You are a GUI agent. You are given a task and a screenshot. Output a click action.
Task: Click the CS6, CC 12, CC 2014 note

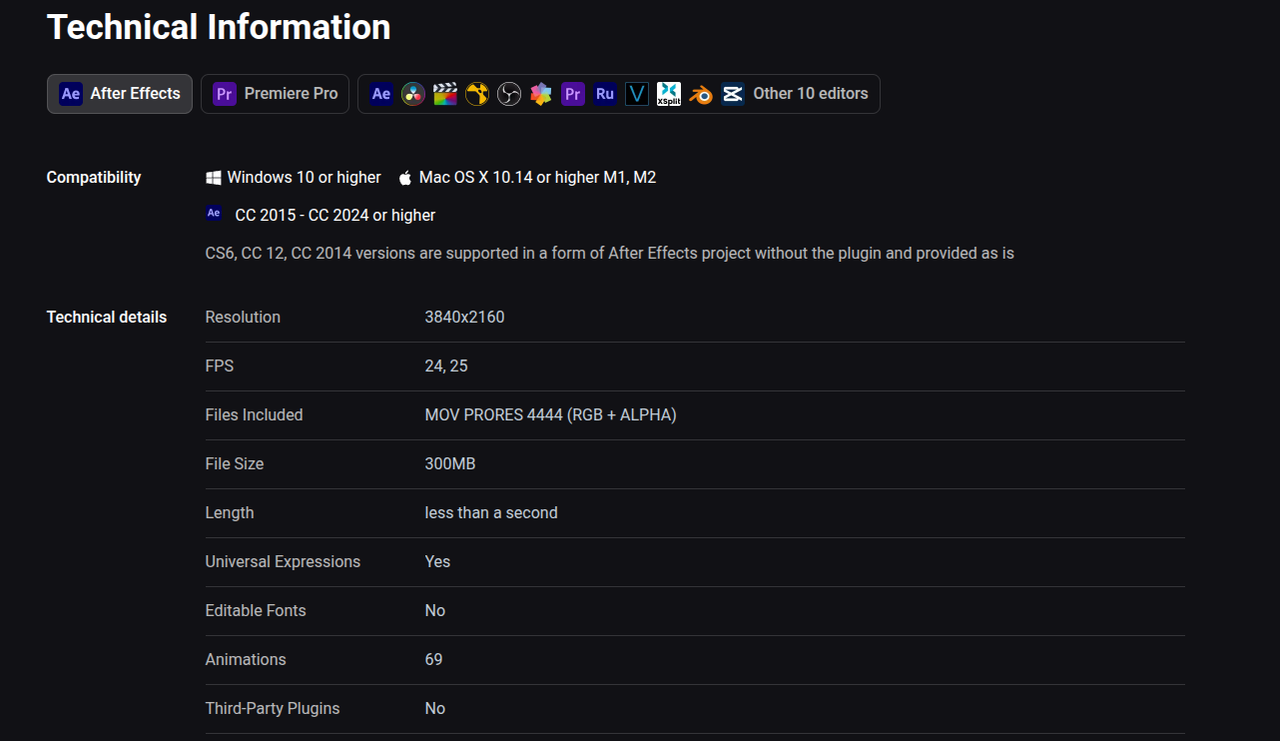pyautogui.click(x=610, y=253)
